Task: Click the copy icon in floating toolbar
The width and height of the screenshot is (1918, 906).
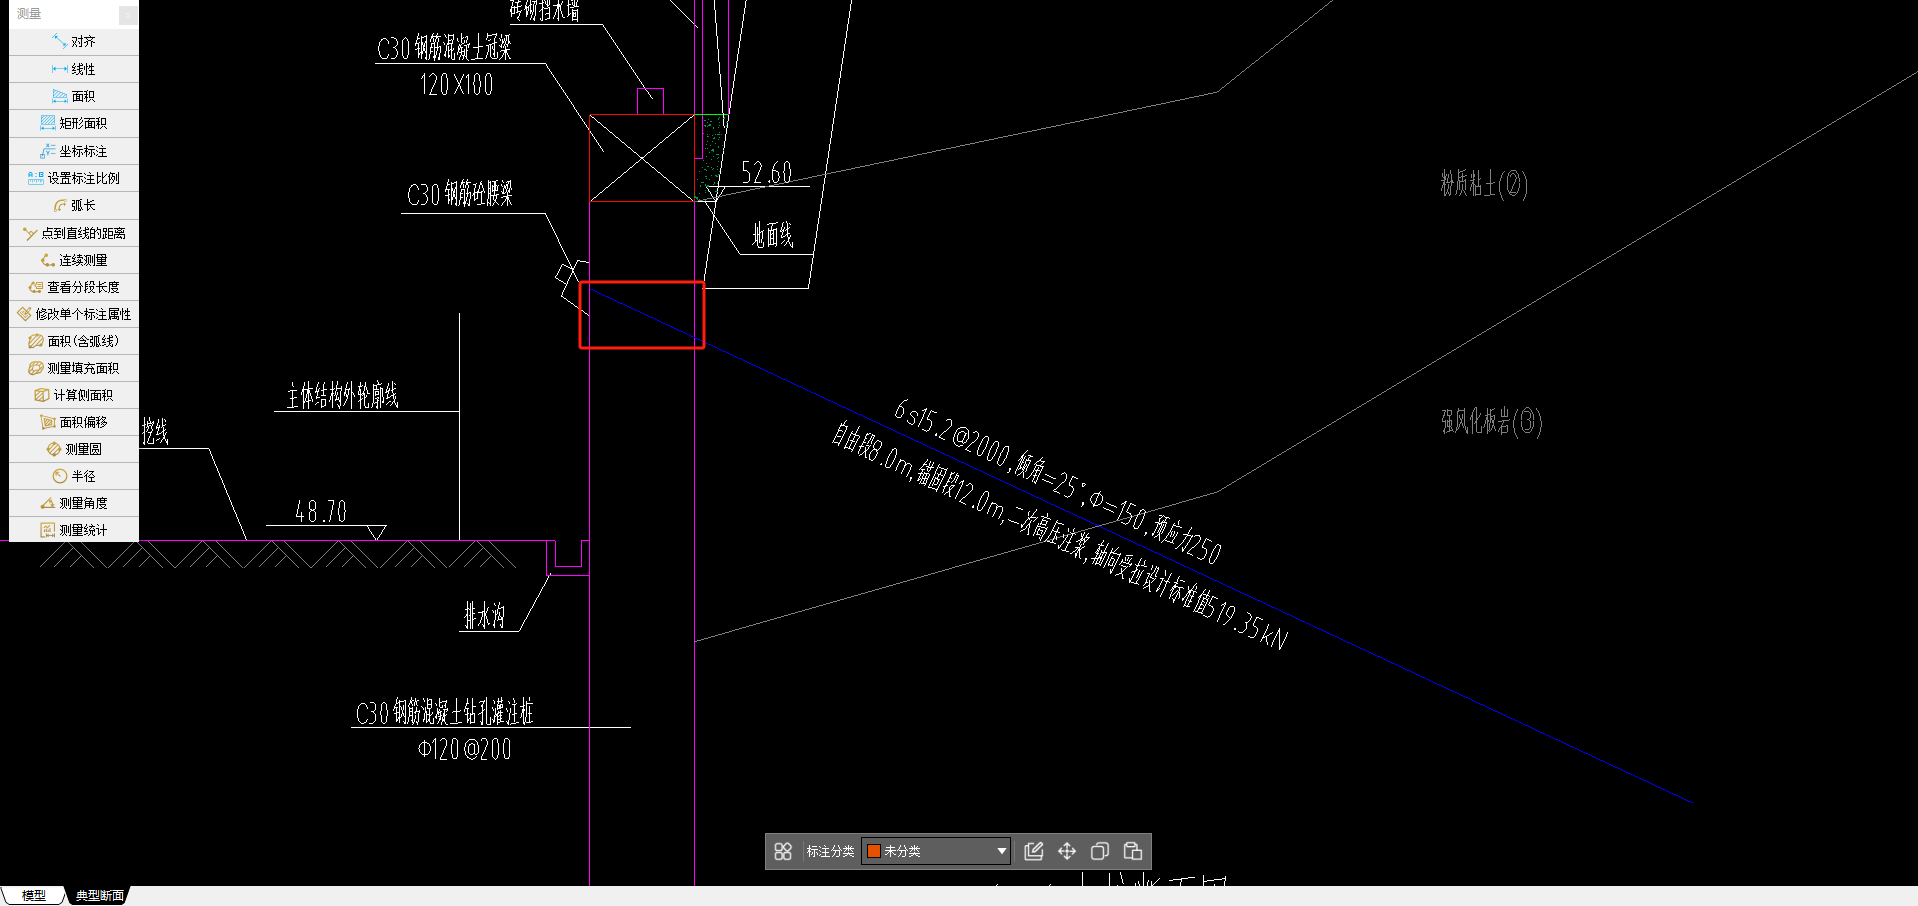Action: point(1100,851)
